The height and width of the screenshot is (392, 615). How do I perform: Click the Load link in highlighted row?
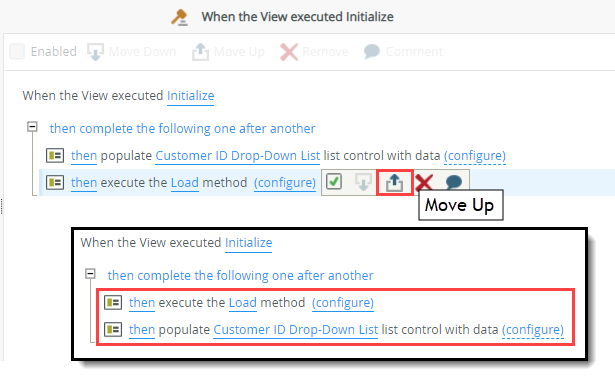point(185,182)
